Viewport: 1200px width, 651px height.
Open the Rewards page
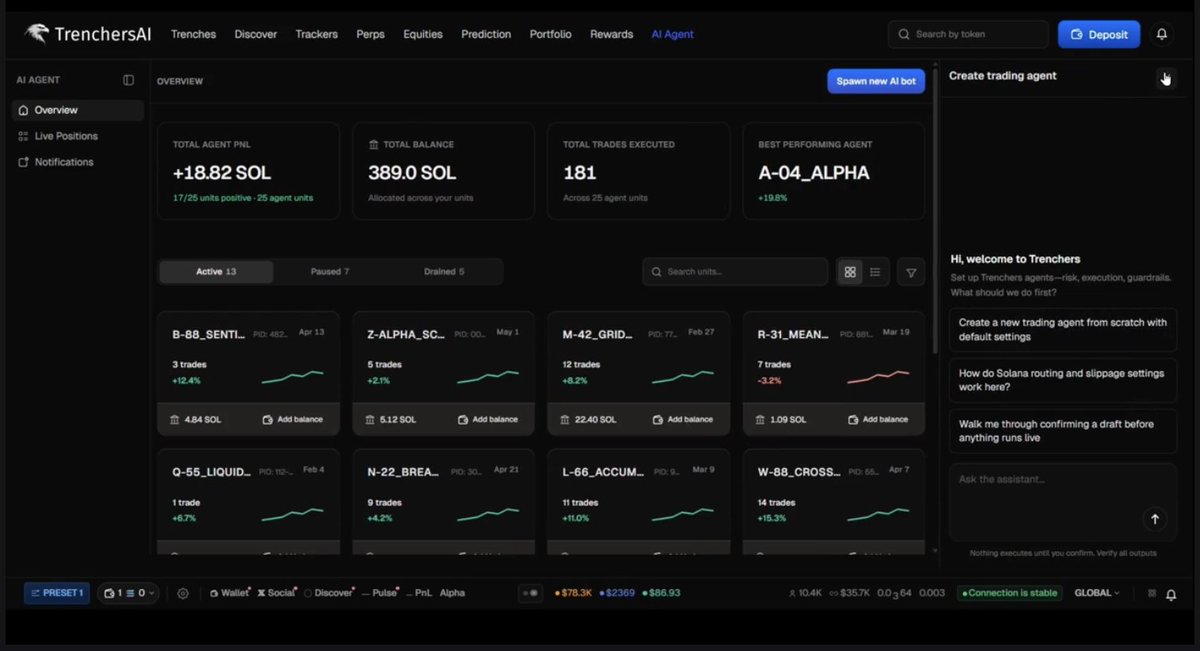click(611, 34)
